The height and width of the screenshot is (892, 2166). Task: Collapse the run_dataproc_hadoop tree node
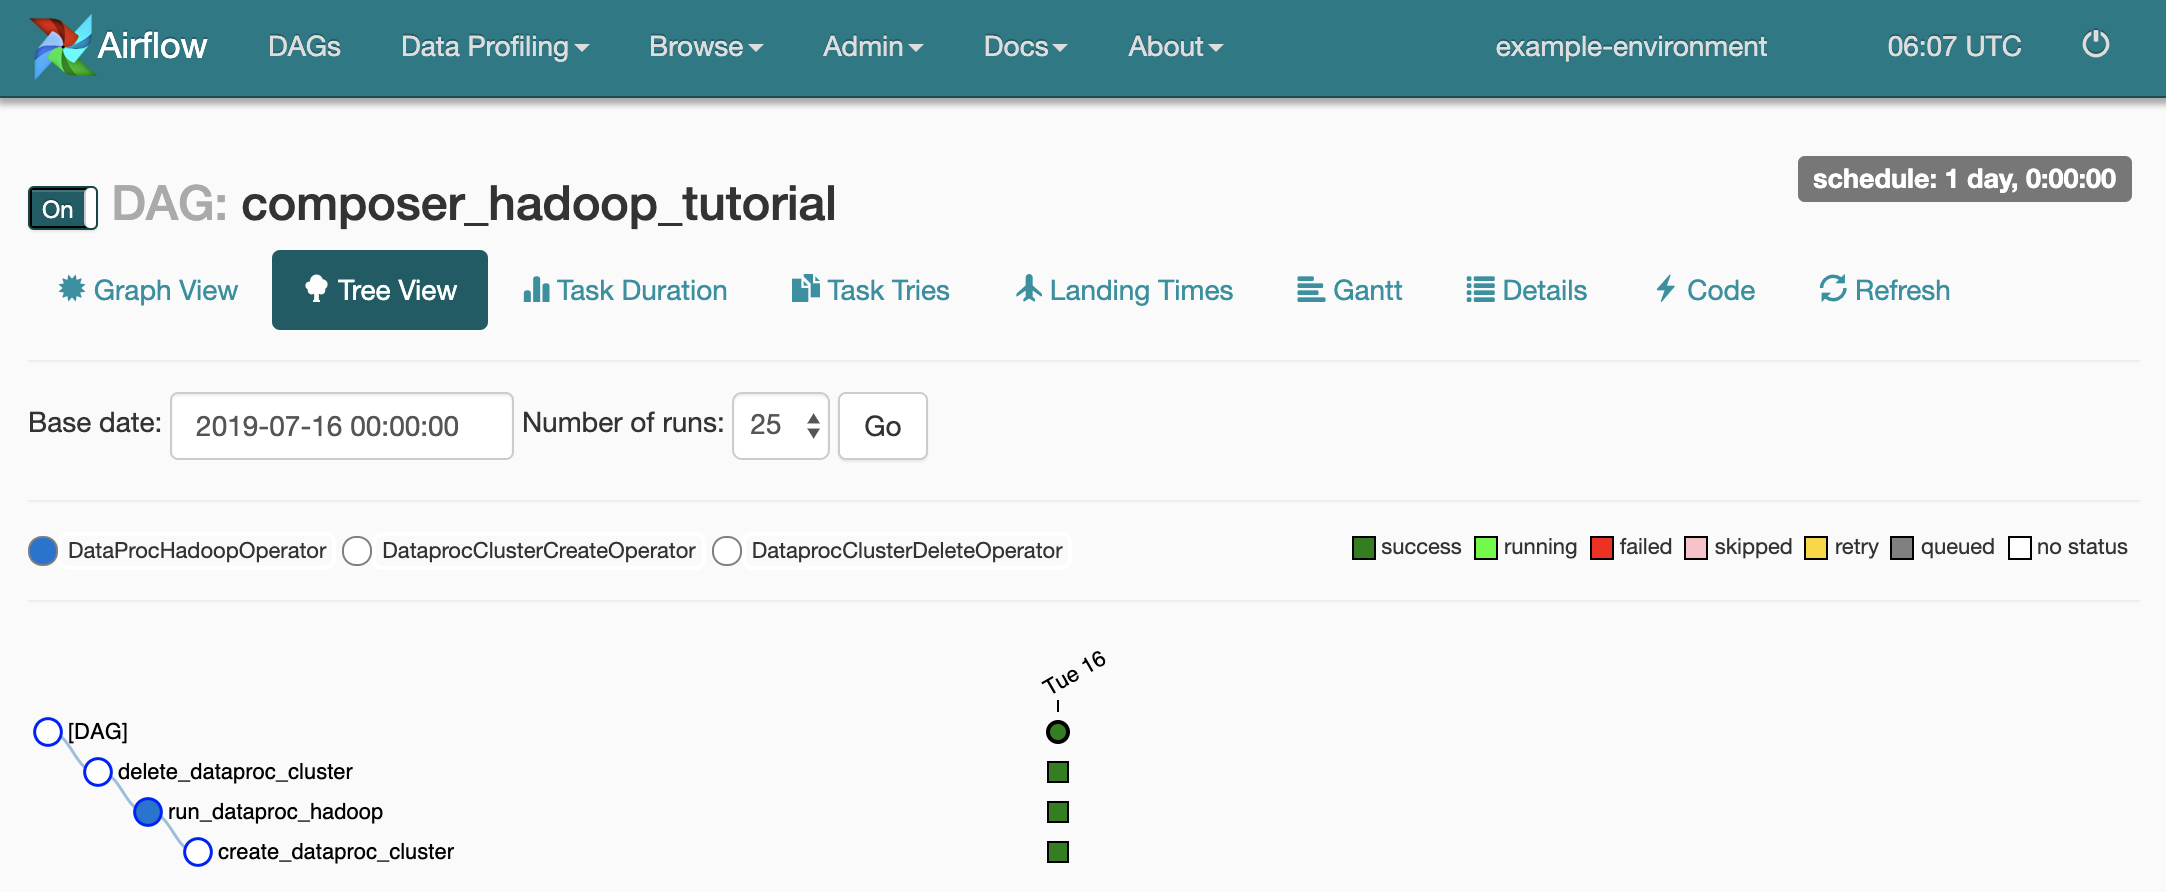pos(148,812)
